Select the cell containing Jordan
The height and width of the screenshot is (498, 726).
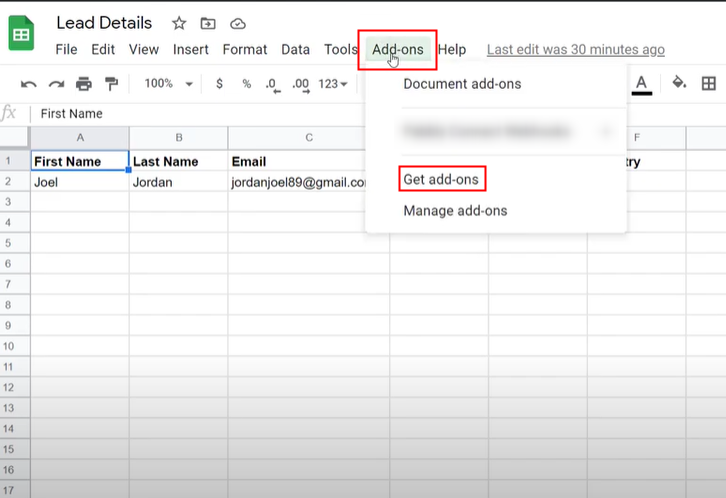coord(179,181)
